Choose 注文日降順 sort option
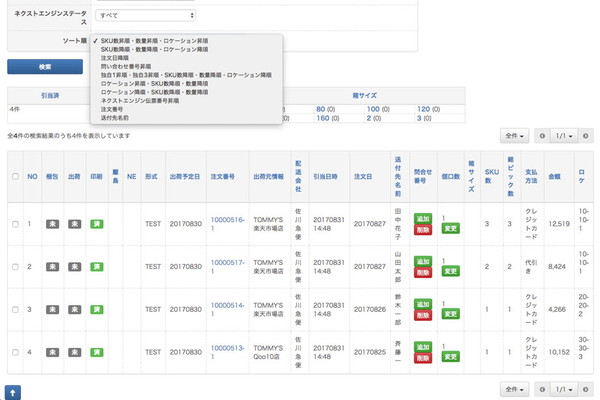 click(x=186, y=58)
